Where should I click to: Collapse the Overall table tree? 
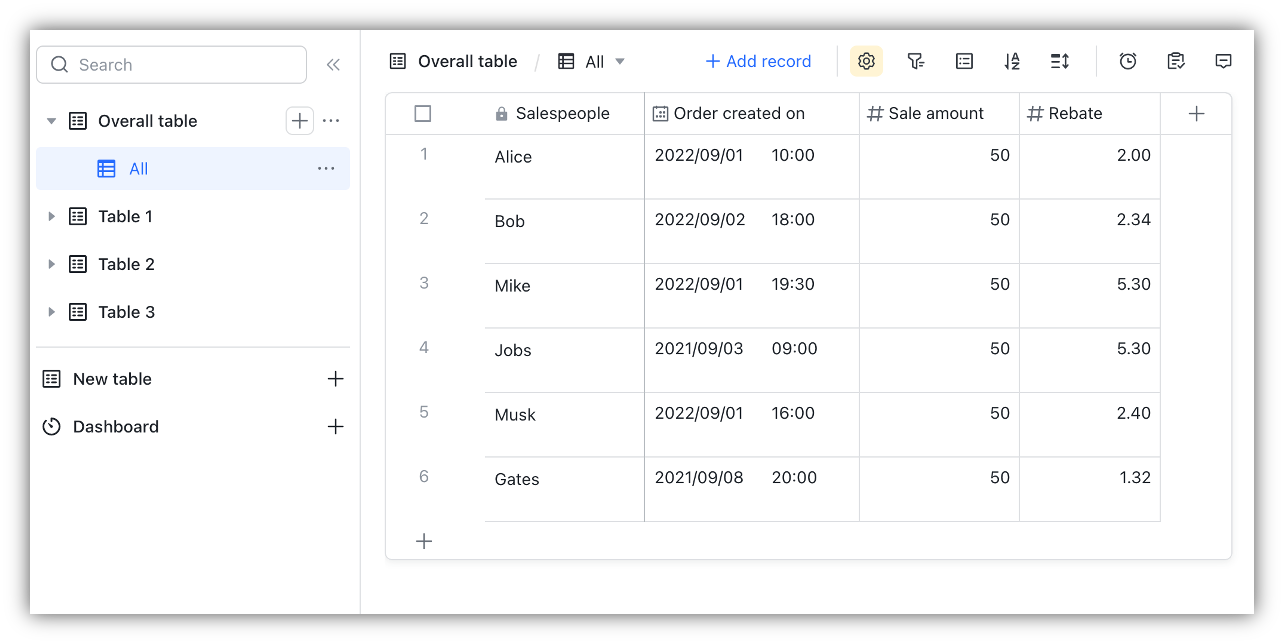[51, 120]
